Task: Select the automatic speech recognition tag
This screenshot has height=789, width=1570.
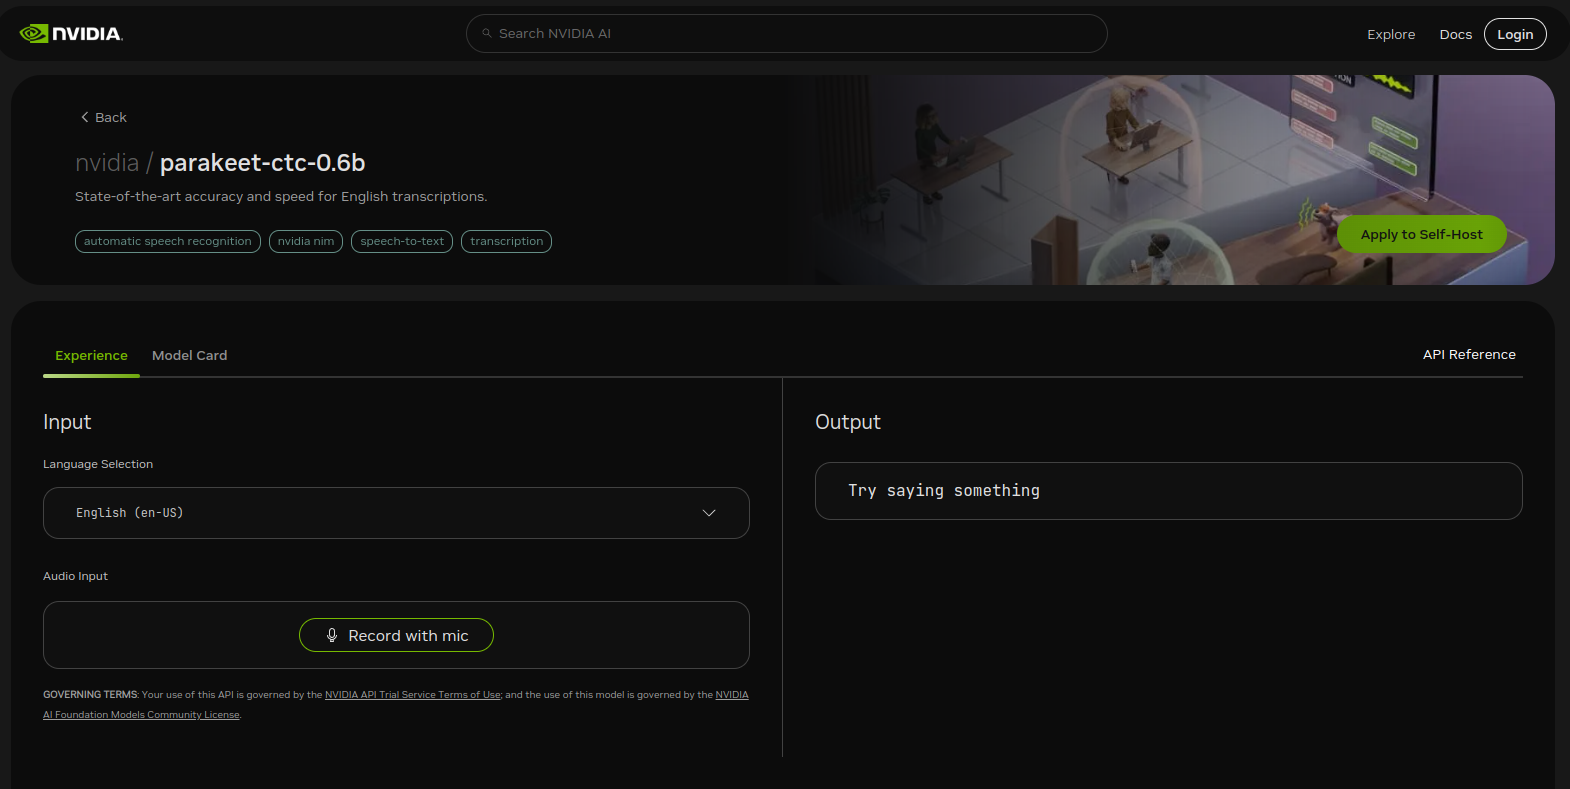Action: pos(168,241)
